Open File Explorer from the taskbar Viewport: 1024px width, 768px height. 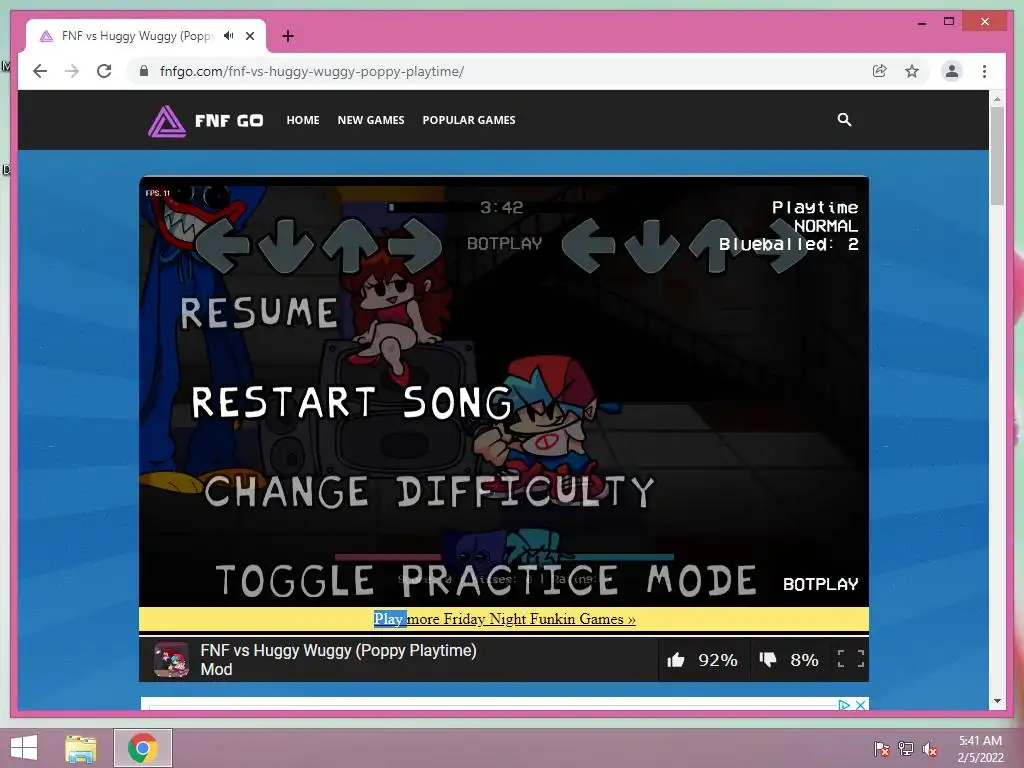point(81,748)
